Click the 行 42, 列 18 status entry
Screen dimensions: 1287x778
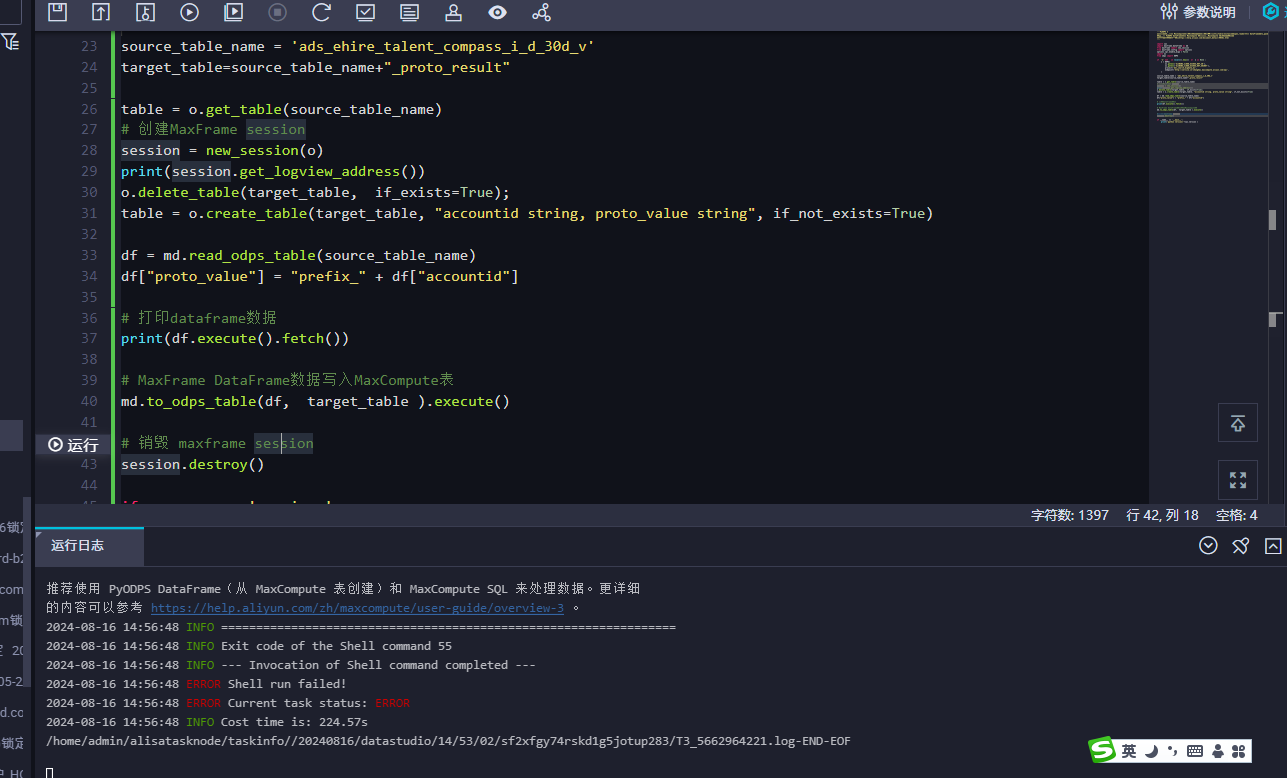click(1162, 516)
